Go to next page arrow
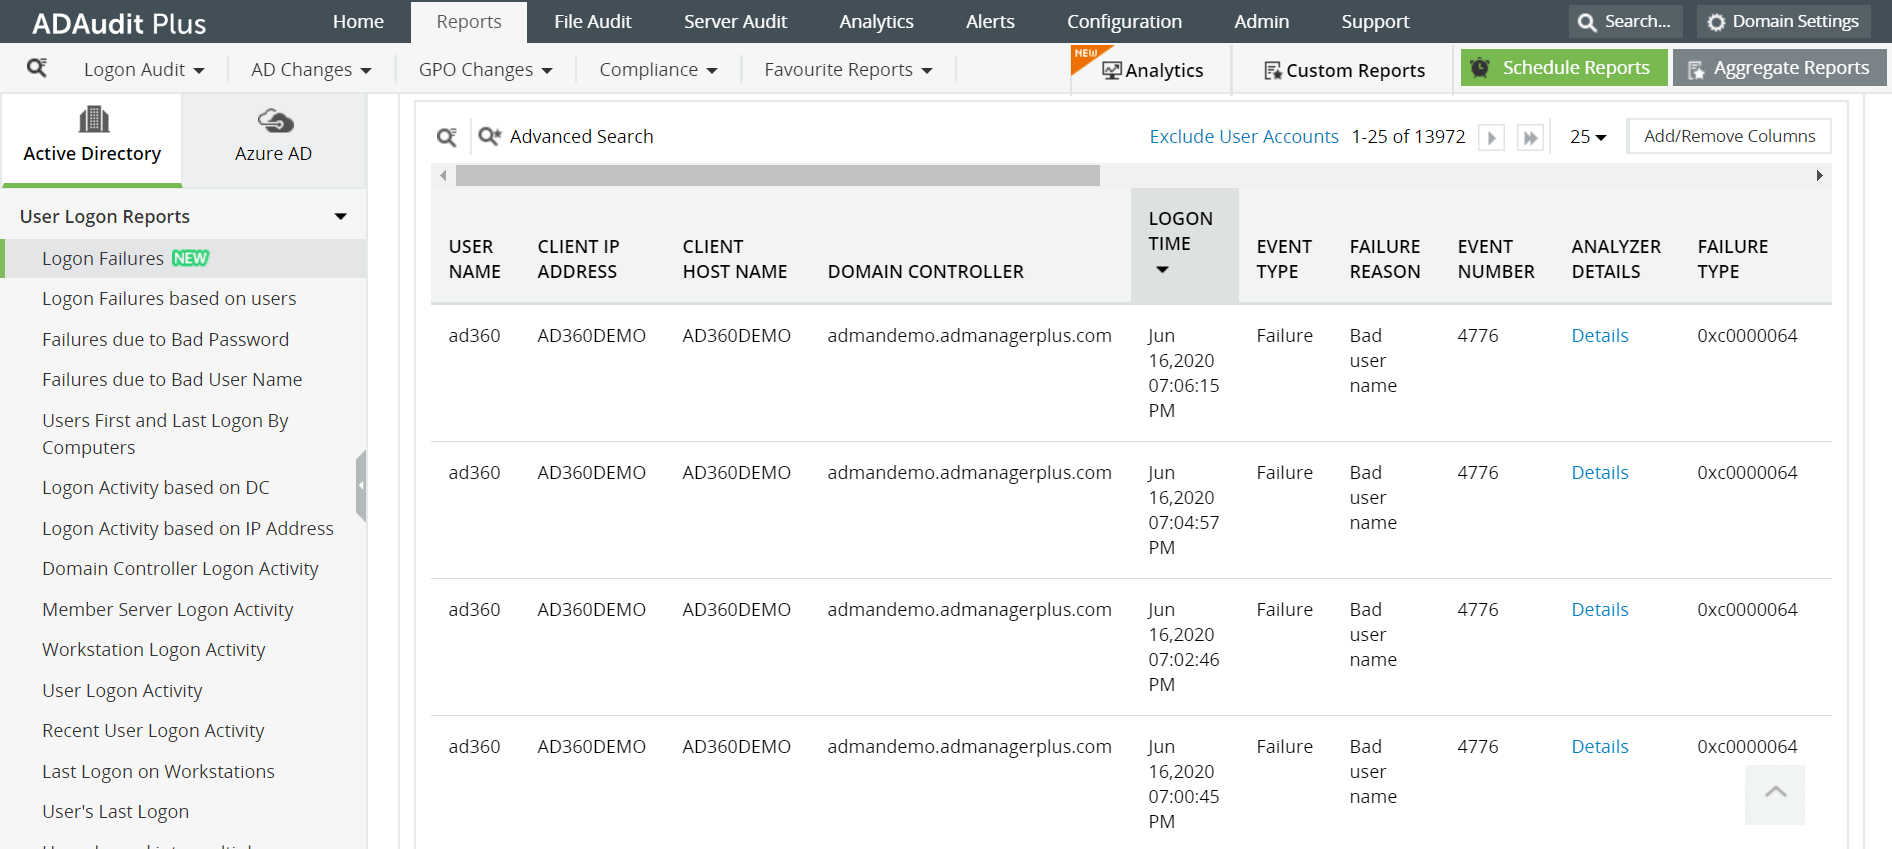 (1491, 138)
